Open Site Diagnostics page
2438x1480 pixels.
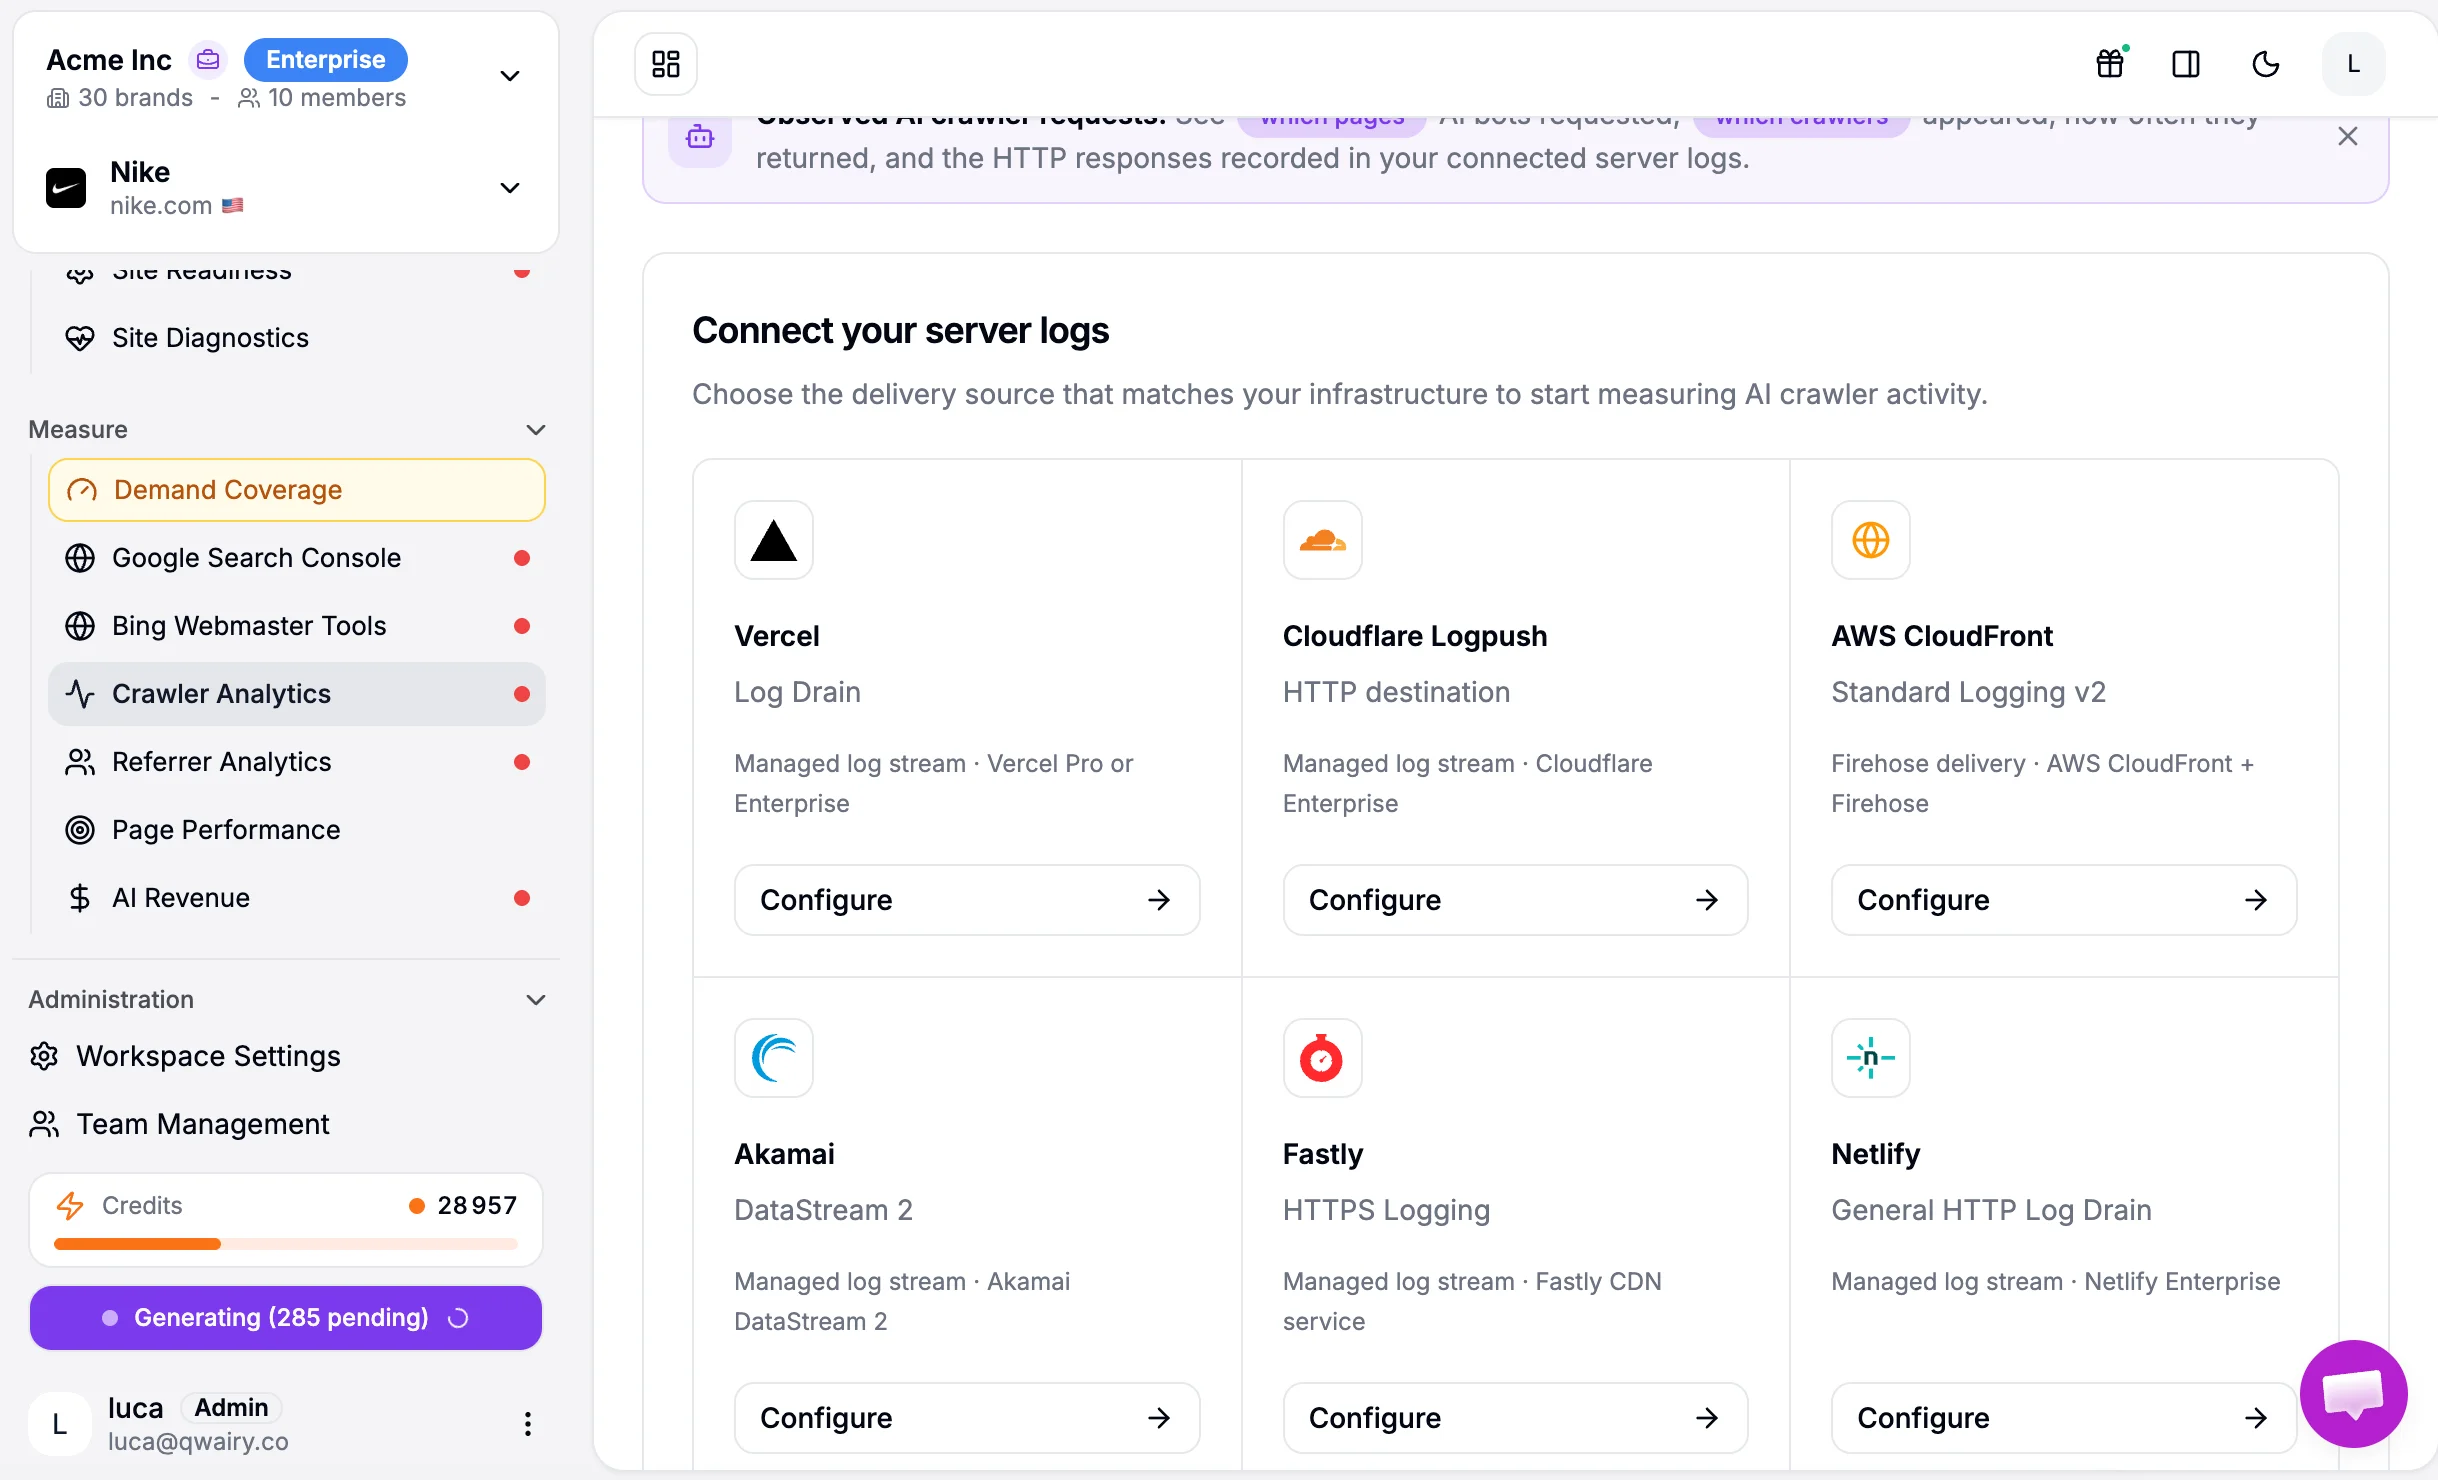click(x=297, y=338)
